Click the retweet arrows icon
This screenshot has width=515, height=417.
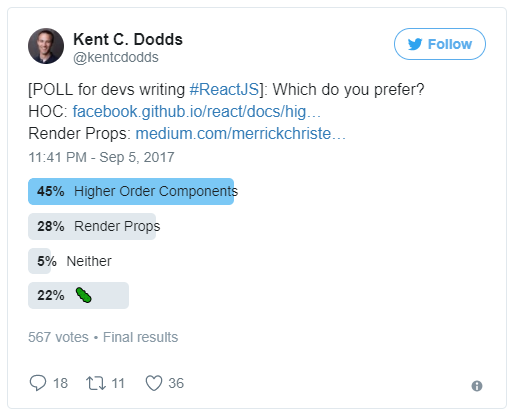coord(96,383)
